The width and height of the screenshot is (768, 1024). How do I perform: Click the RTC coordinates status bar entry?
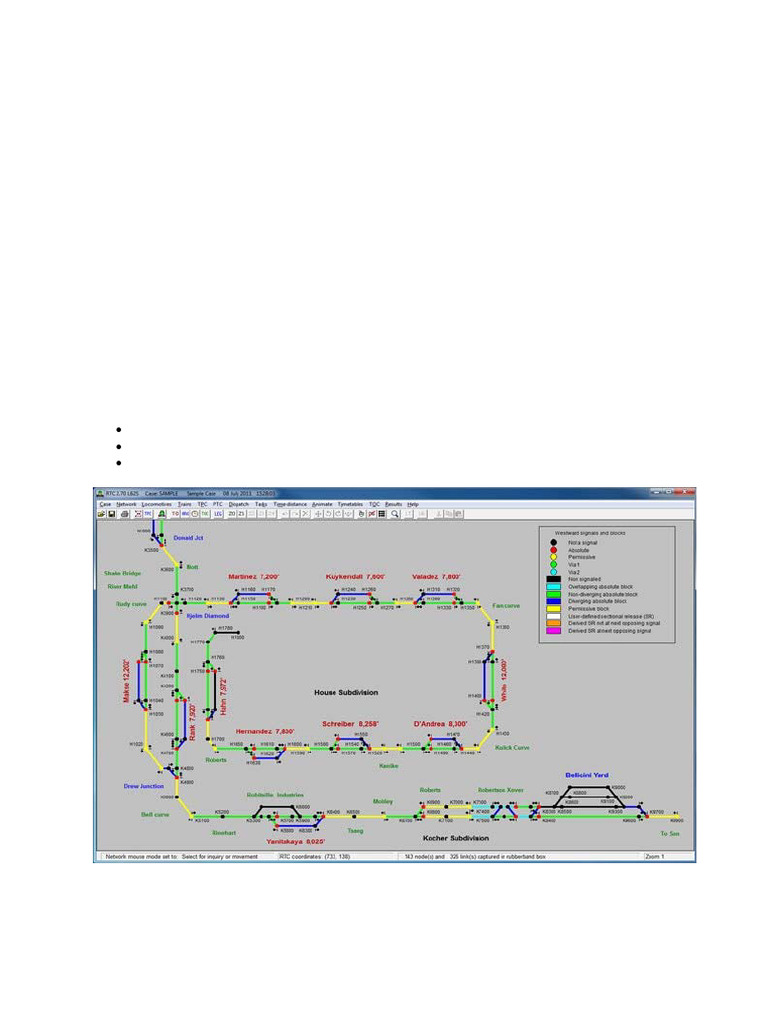(315, 856)
